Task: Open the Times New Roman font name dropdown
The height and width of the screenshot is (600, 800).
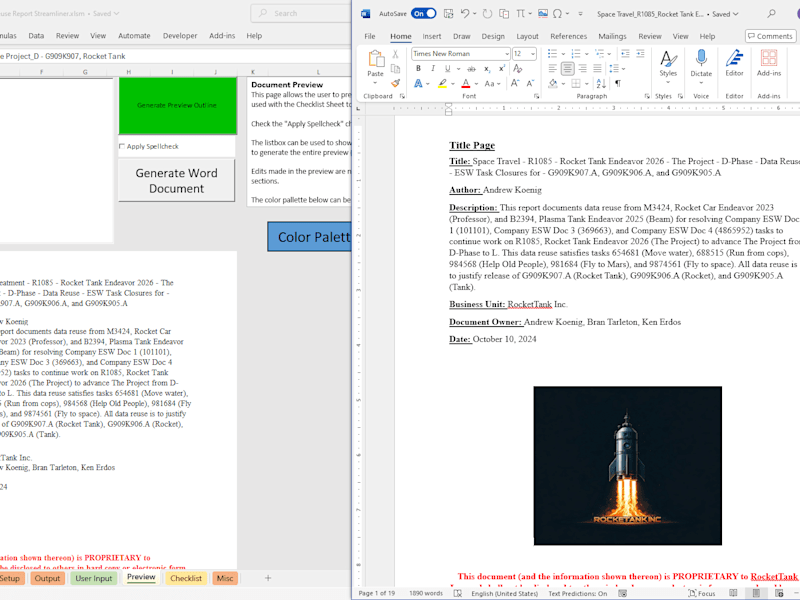Action: tap(507, 54)
